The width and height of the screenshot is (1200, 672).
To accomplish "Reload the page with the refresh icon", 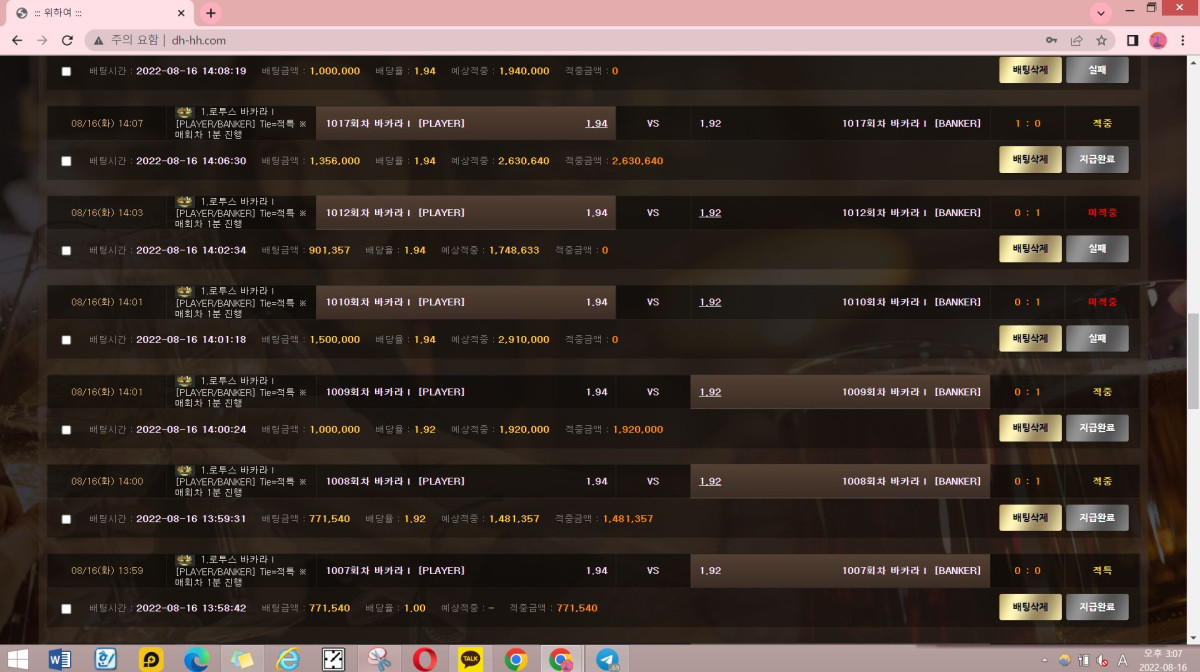I will coord(67,40).
